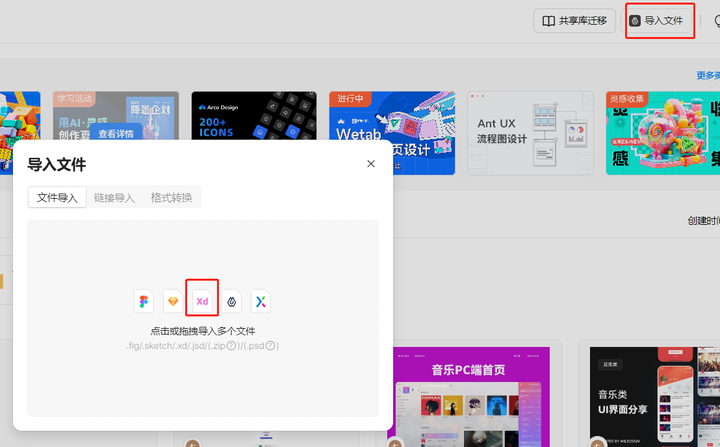Open the Arco Design 200+ ICONS banner
The image size is (720, 447).
click(254, 115)
